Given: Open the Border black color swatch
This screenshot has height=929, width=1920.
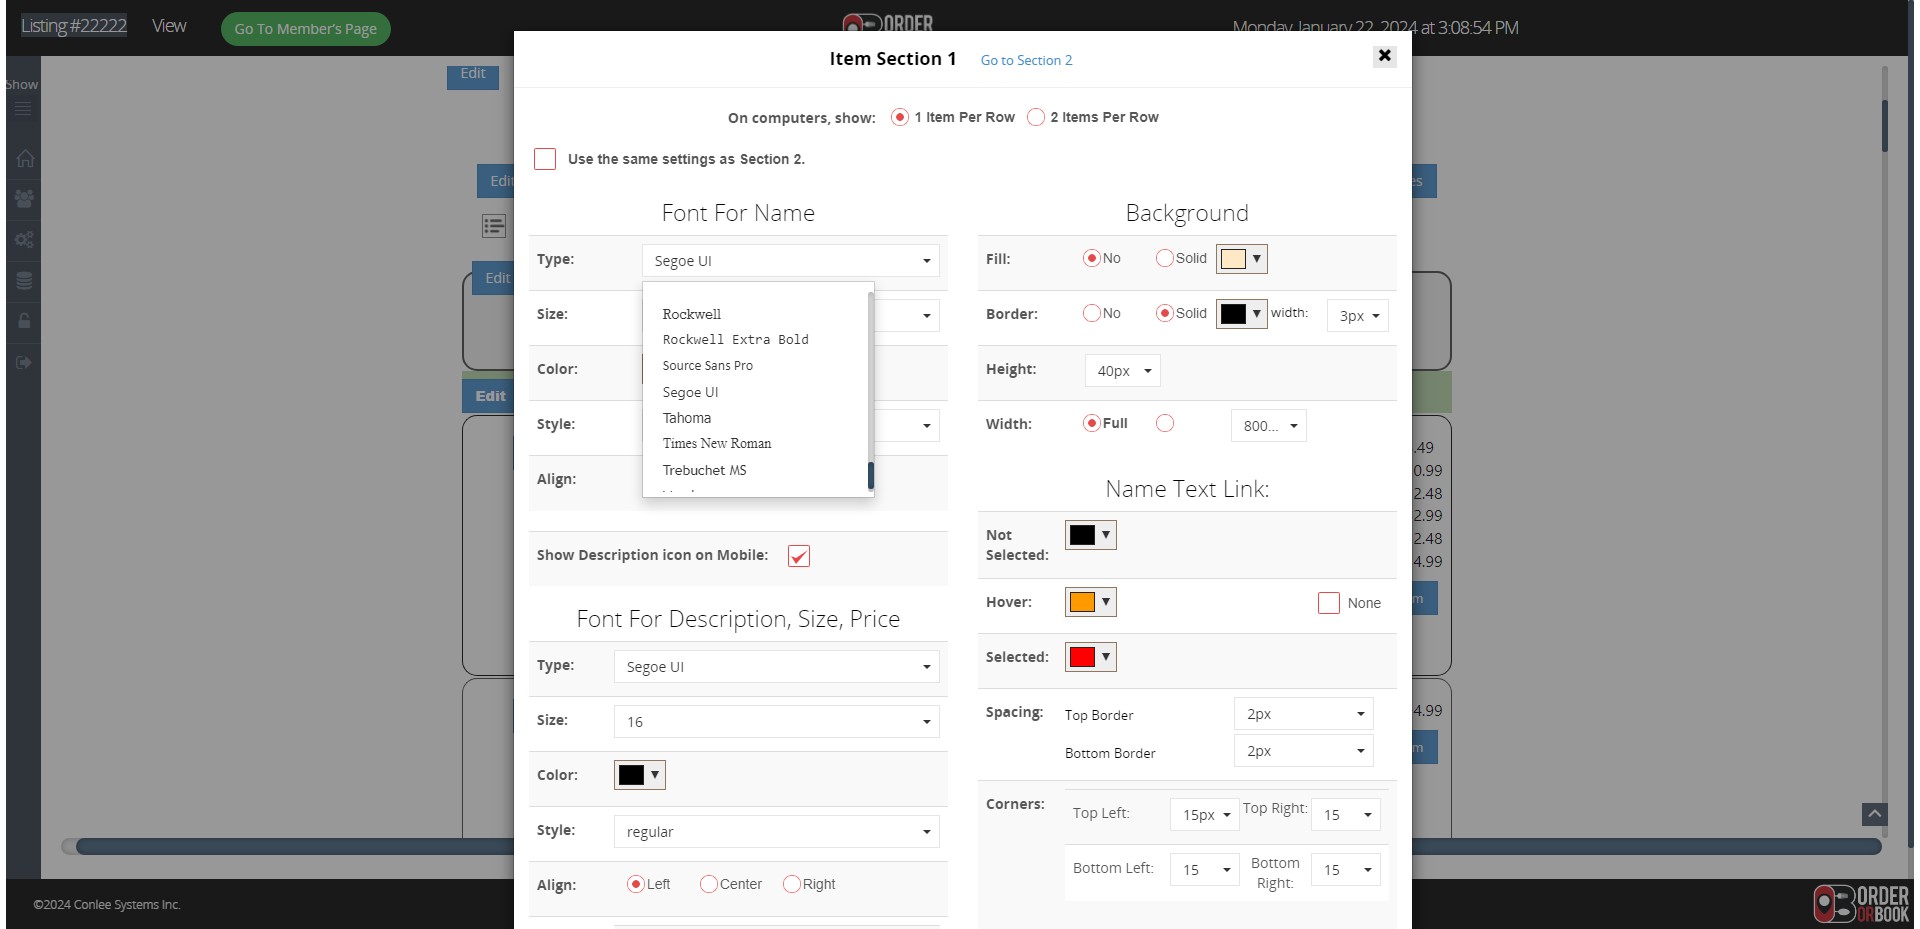Looking at the screenshot, I should (1242, 314).
